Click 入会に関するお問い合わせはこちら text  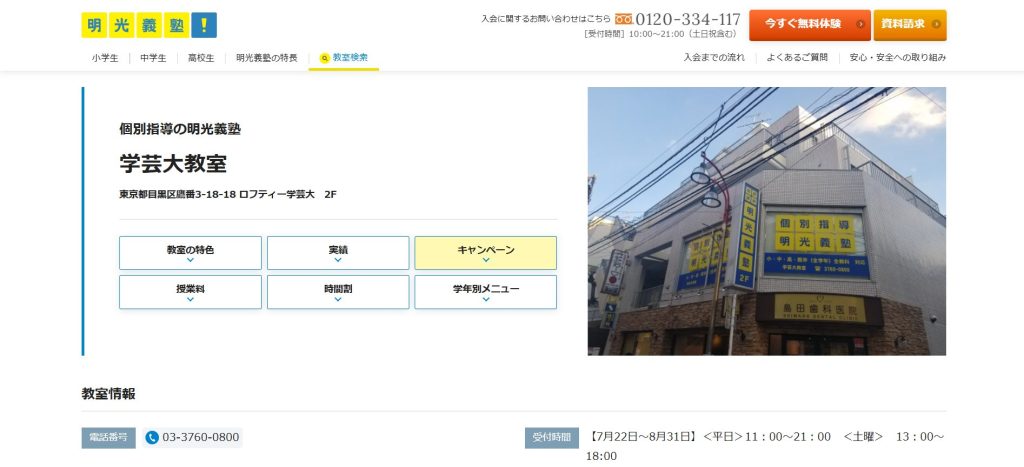coord(546,19)
